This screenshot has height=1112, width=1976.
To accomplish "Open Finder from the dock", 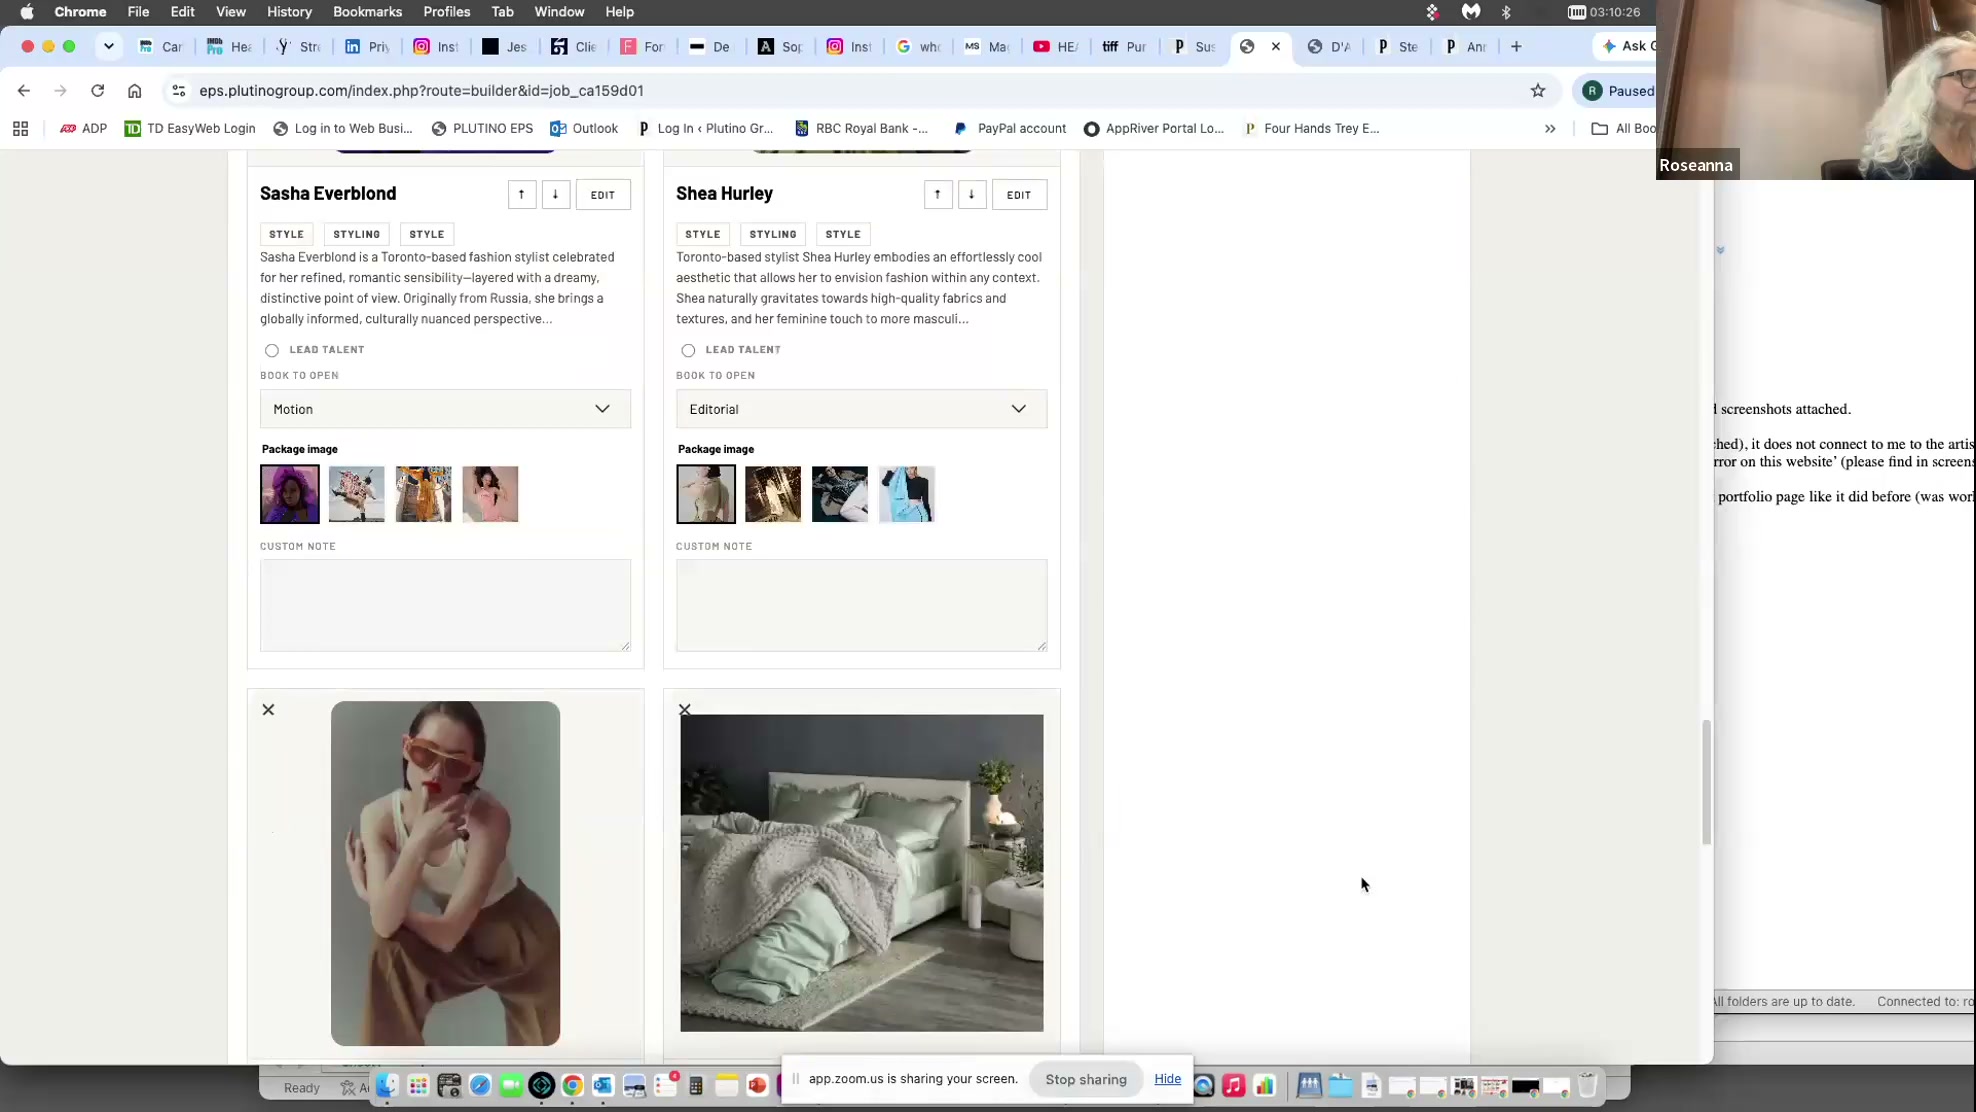I will pos(387,1085).
